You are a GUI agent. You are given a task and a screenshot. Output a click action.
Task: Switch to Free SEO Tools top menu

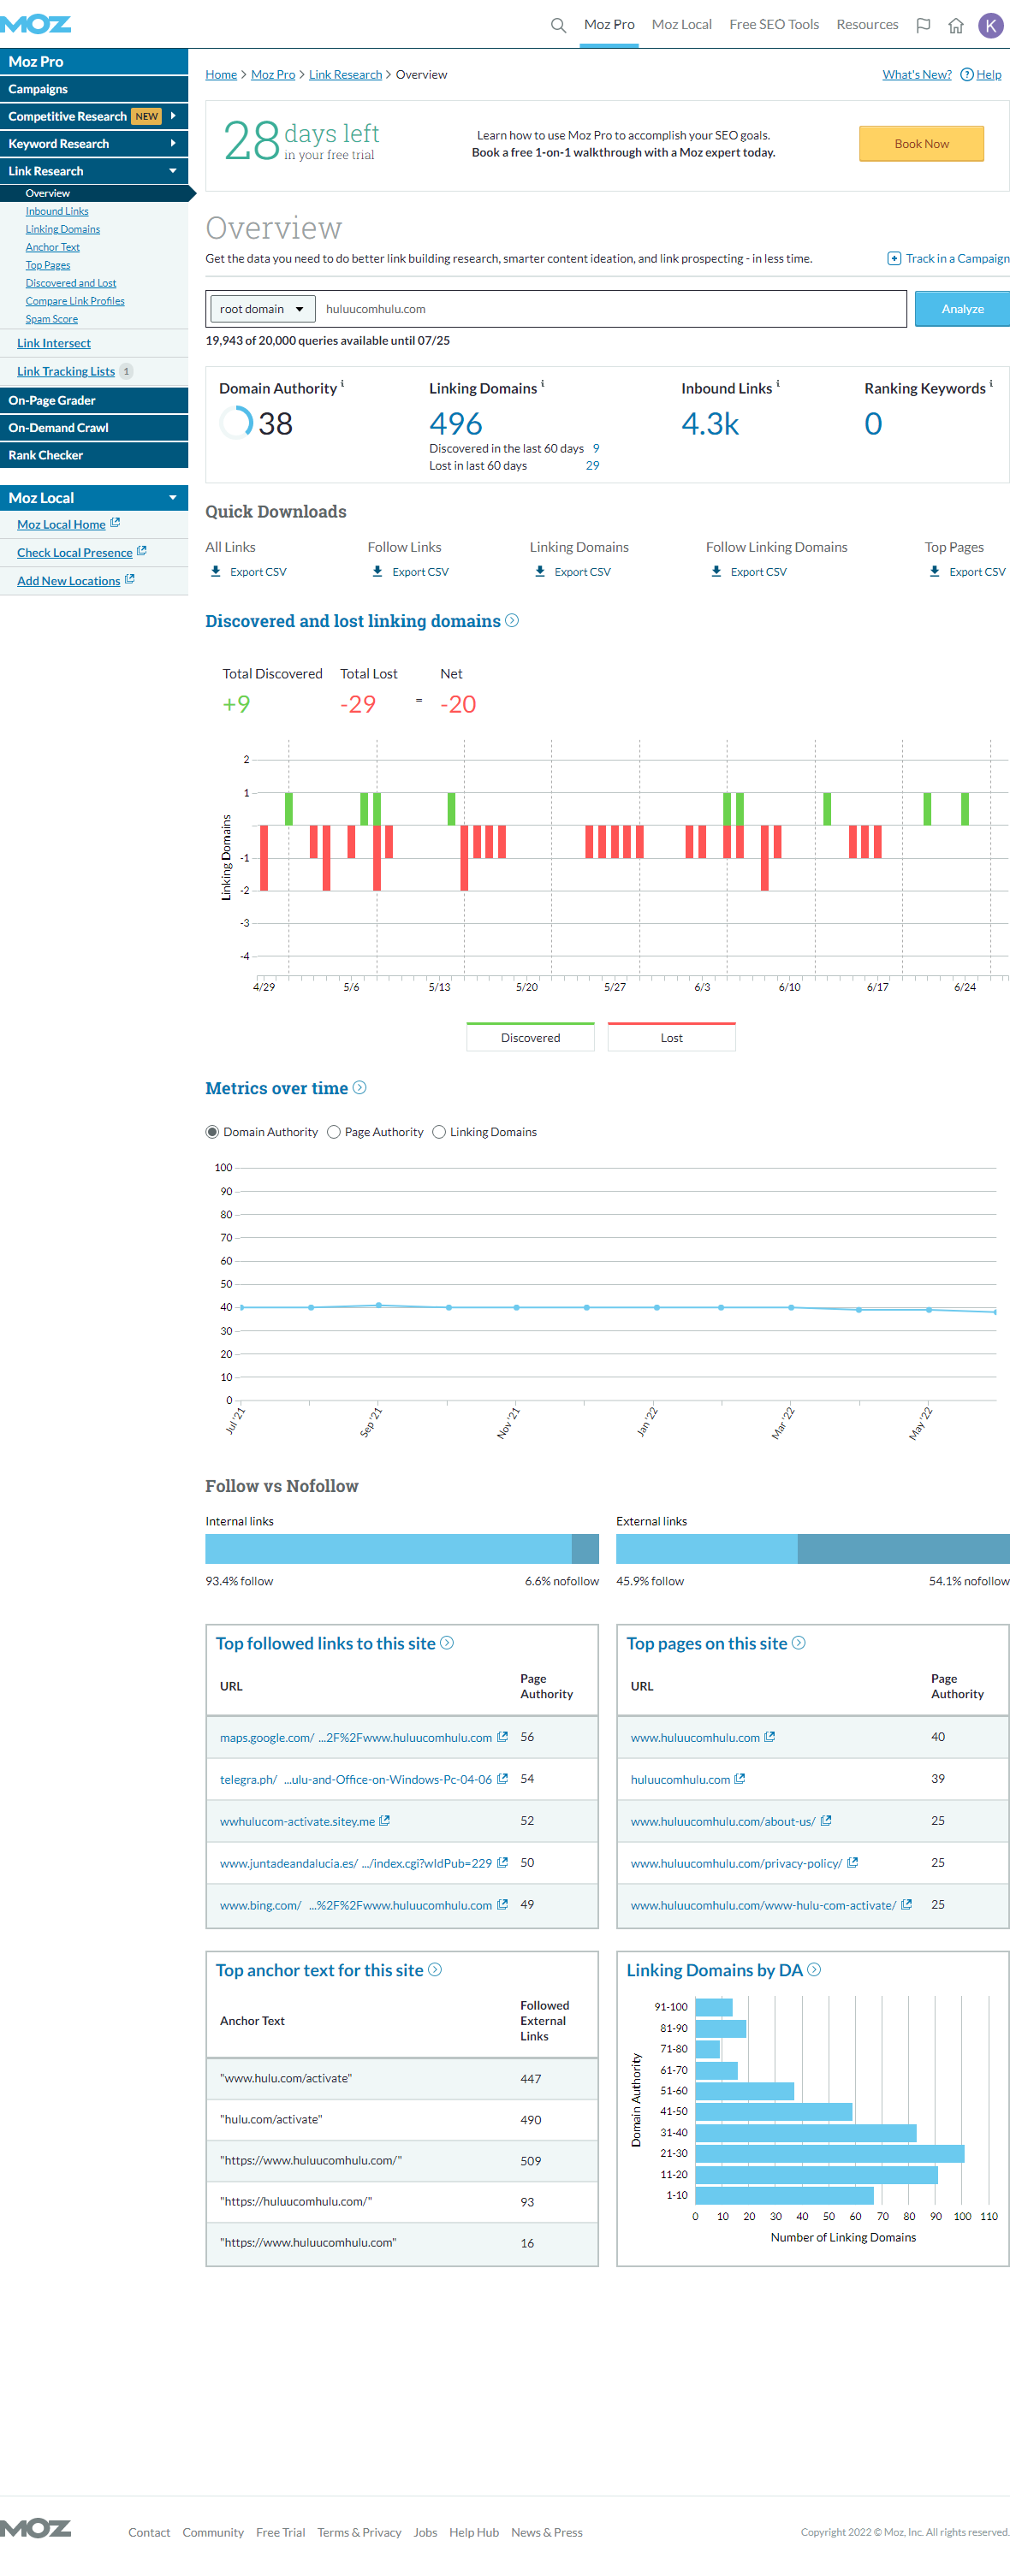point(773,25)
